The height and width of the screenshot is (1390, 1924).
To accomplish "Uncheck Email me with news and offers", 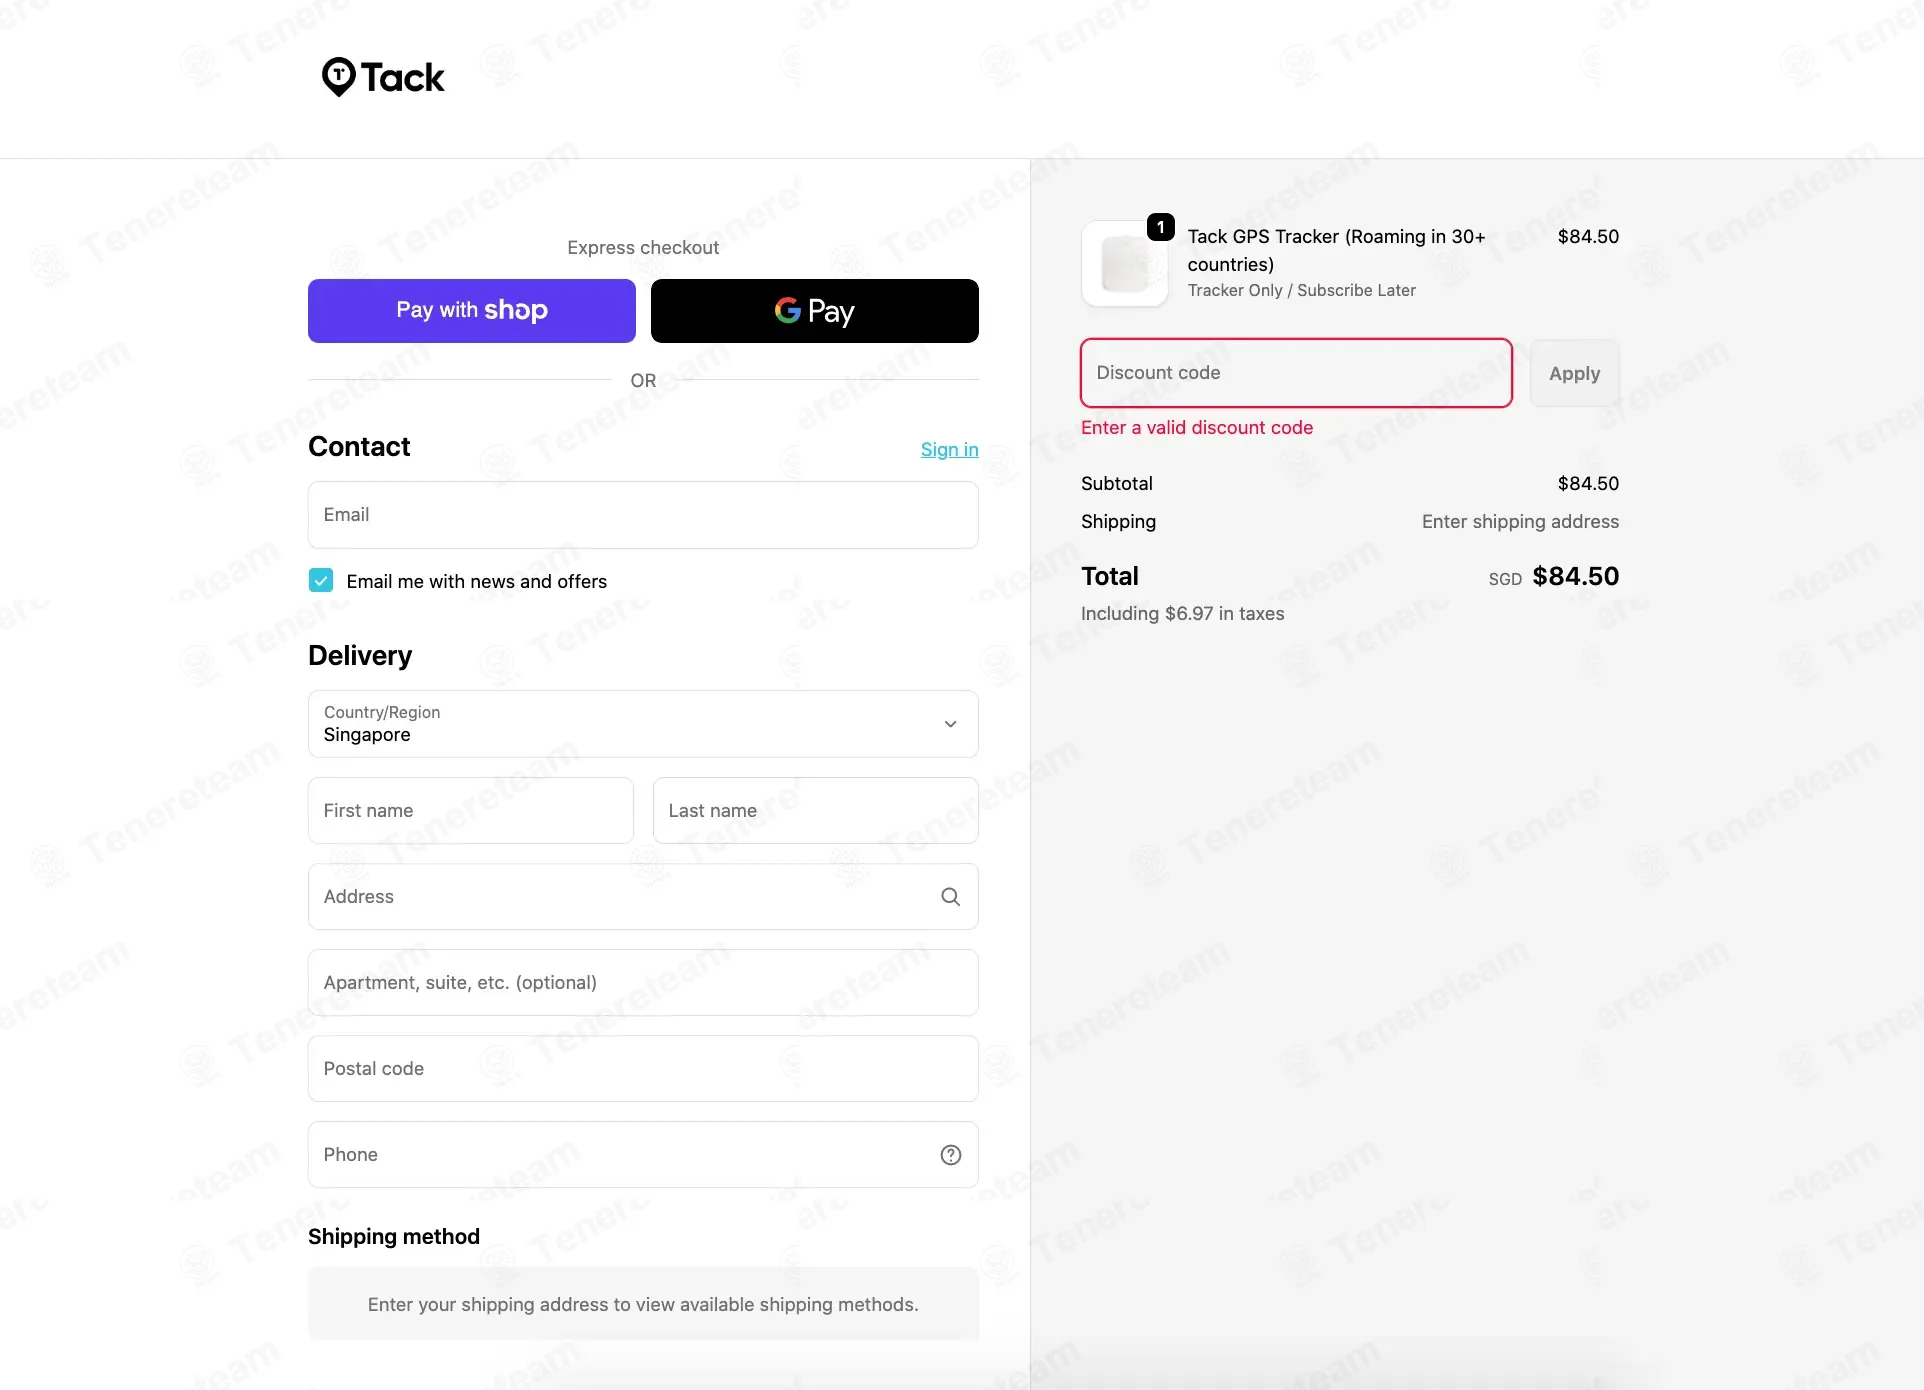I will pos(321,581).
